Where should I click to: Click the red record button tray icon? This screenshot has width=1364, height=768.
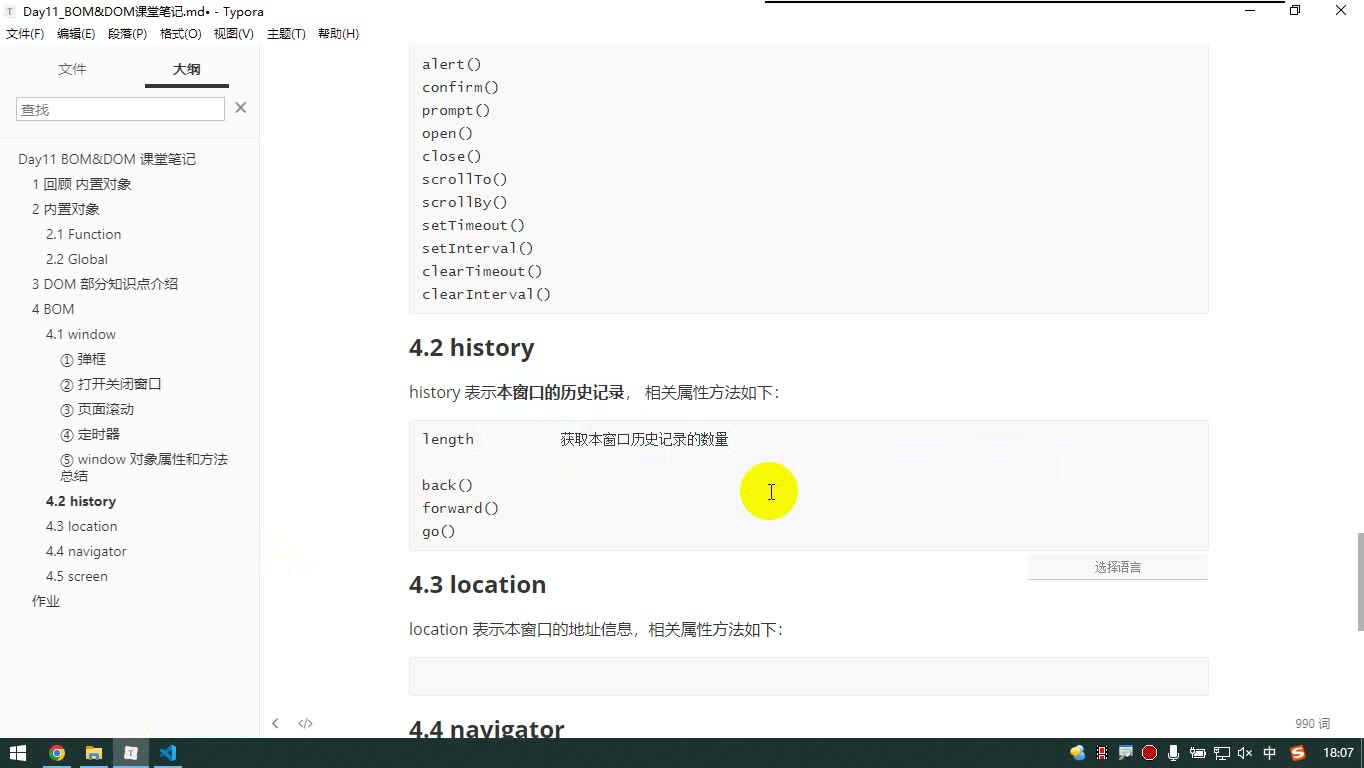click(x=1150, y=753)
